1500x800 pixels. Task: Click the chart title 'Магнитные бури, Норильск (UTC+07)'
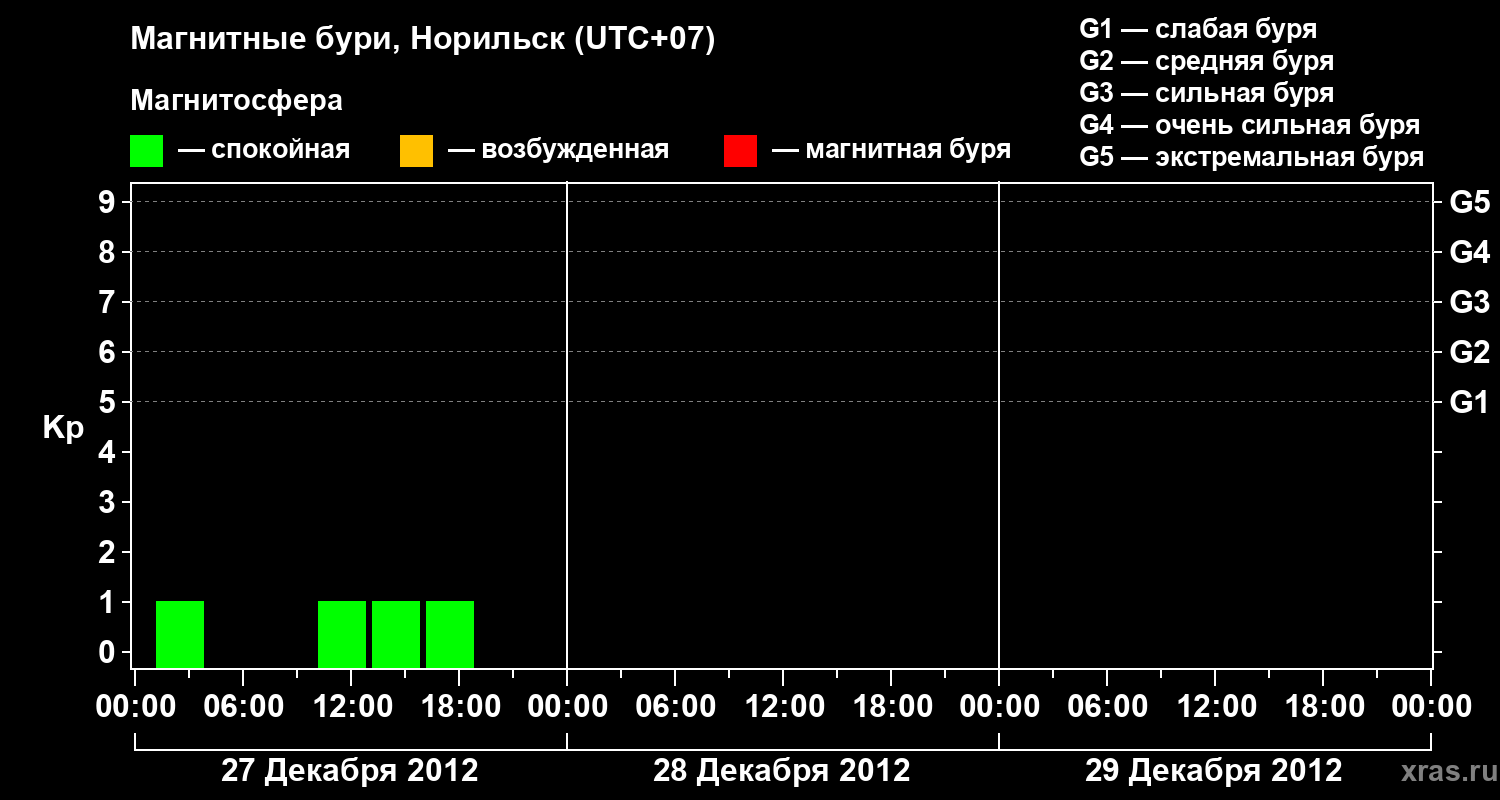tap(423, 40)
